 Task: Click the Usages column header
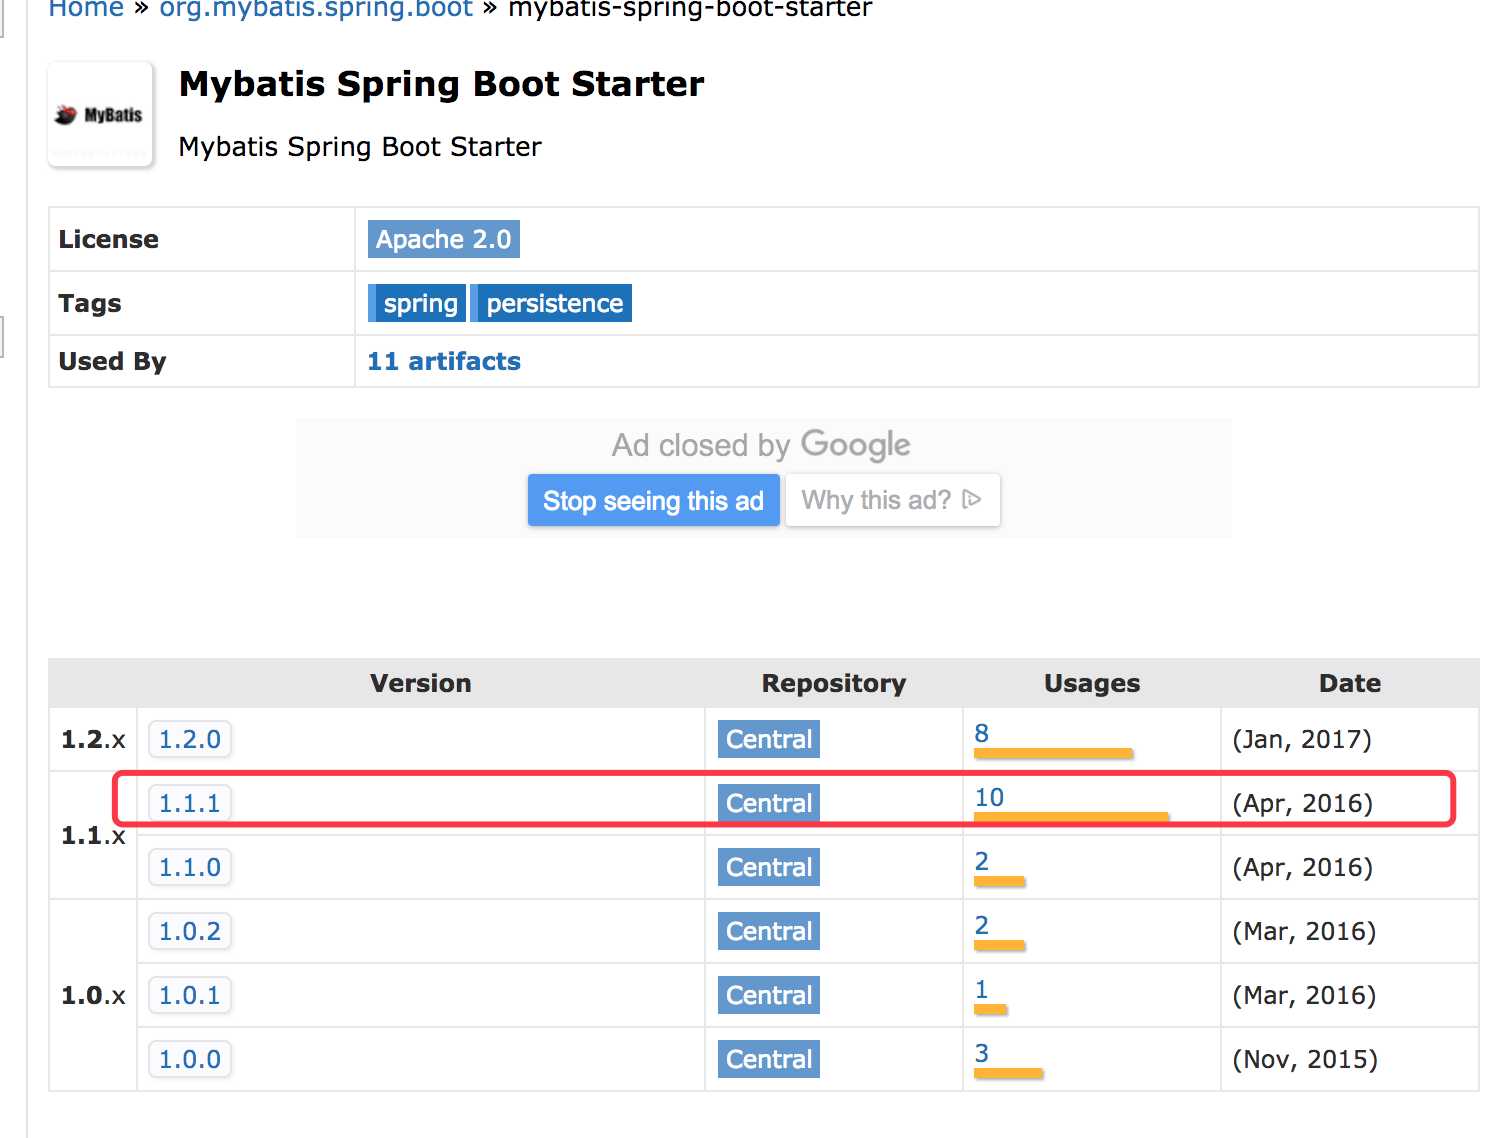coord(1092,683)
